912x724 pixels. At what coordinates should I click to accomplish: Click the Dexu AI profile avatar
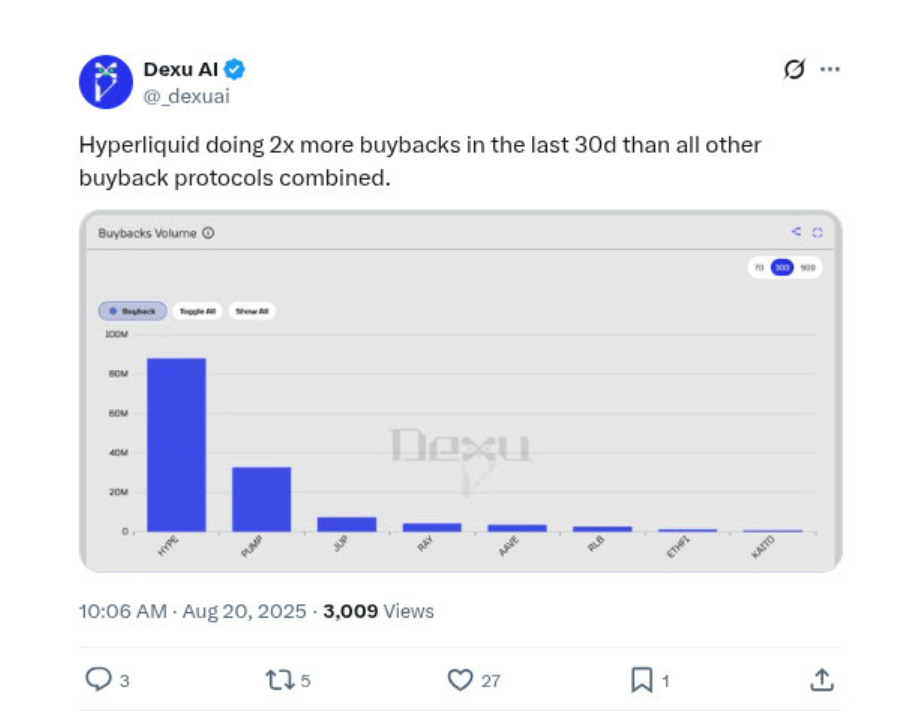coord(106,82)
